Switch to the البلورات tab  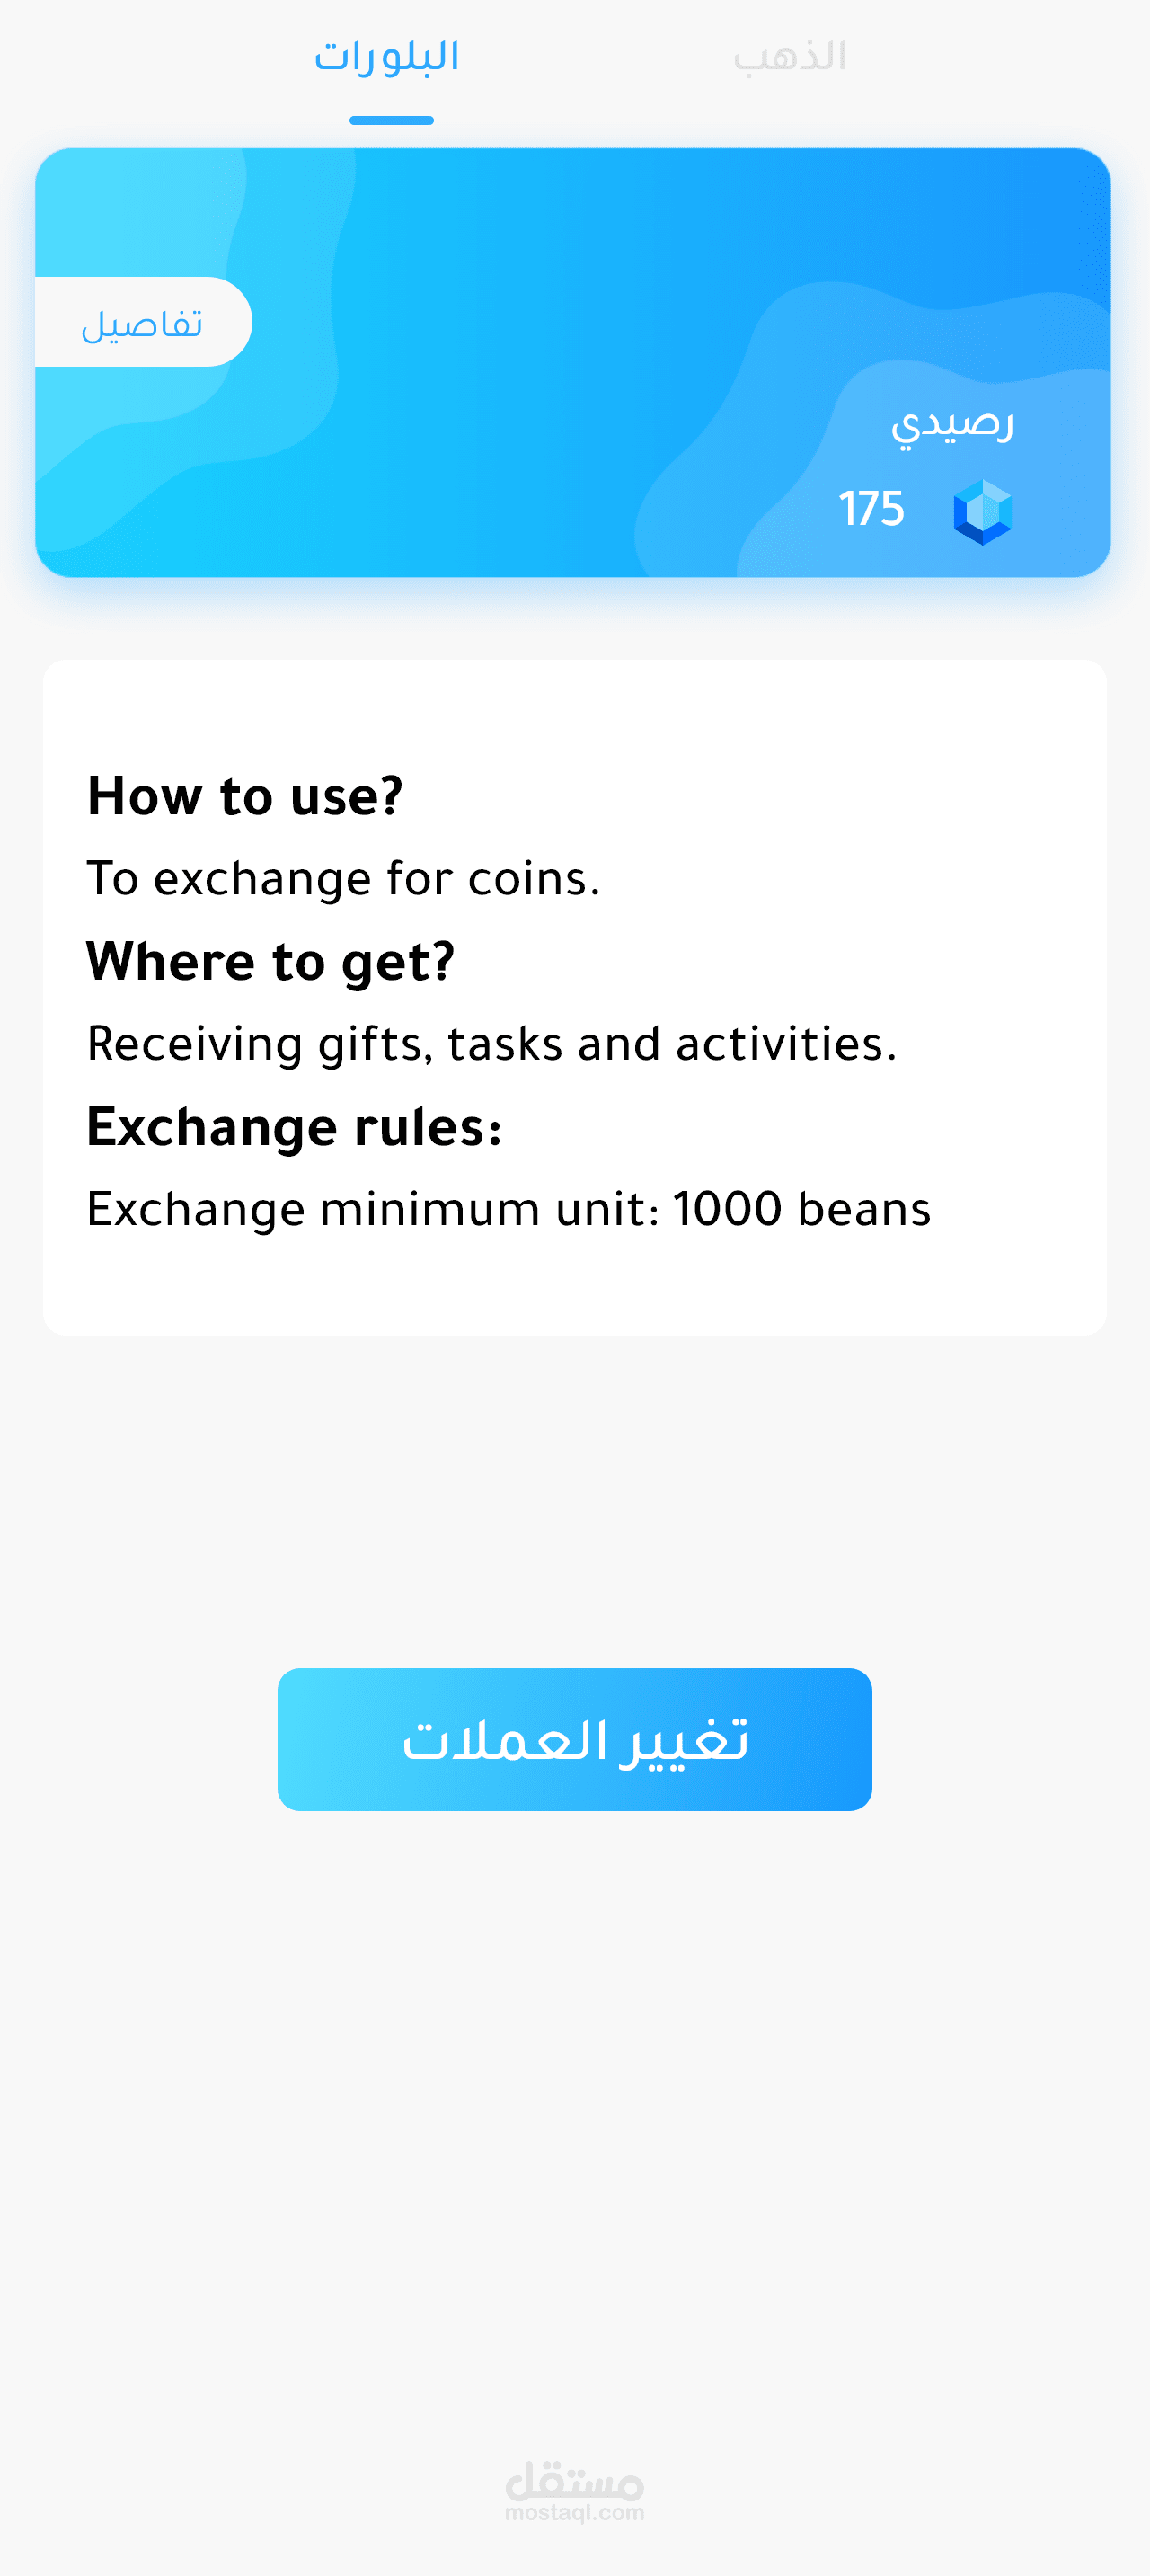pos(387,57)
